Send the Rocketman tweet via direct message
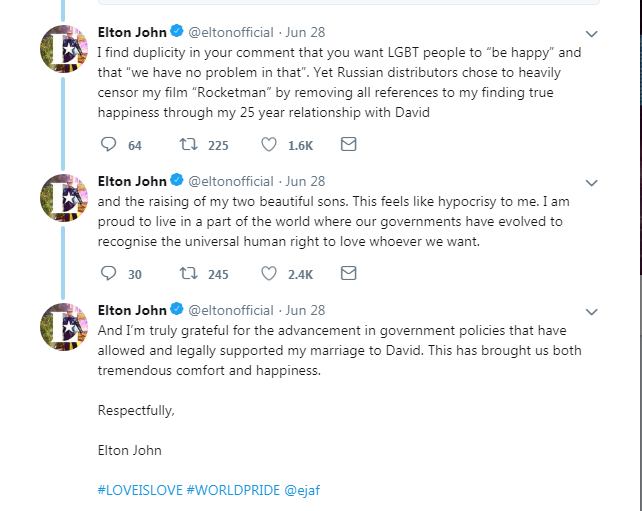 (x=348, y=144)
